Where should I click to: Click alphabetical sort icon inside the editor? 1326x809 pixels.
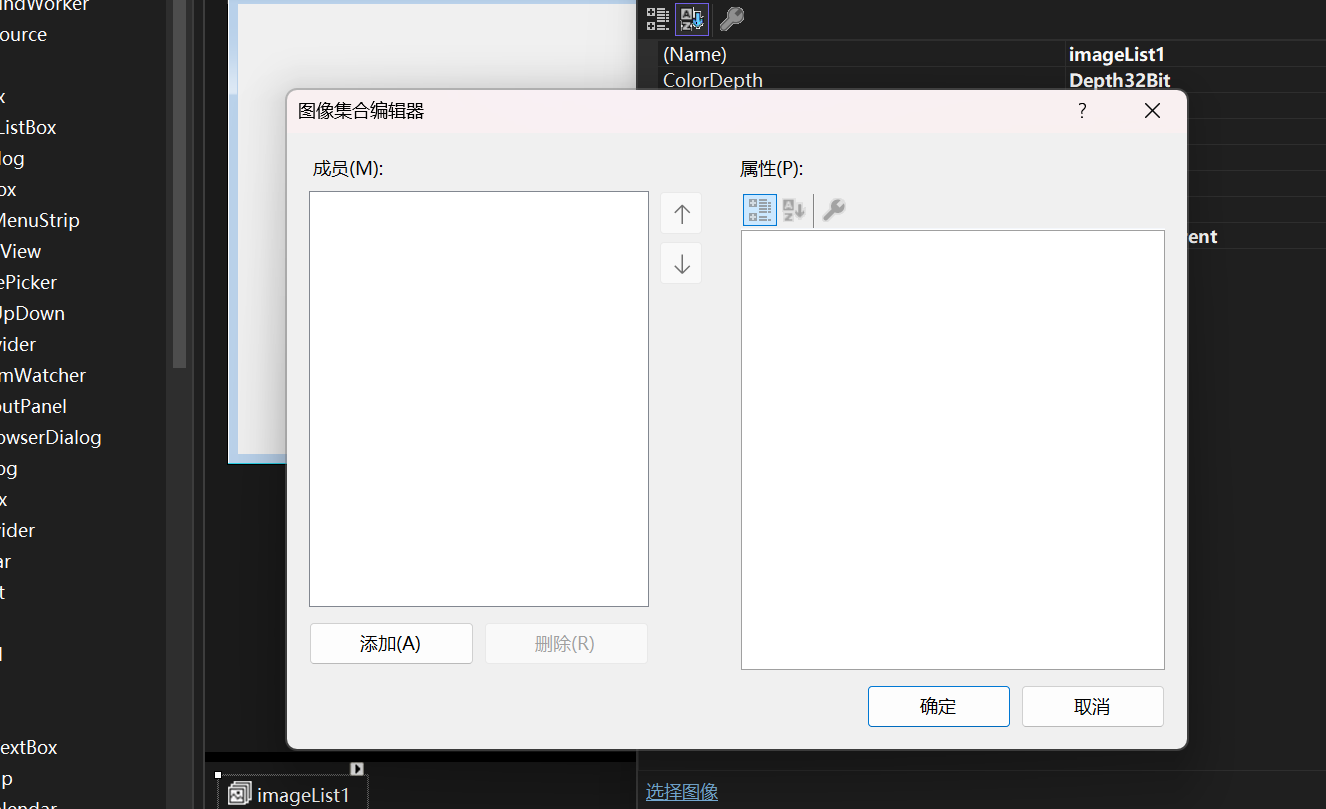[x=793, y=209]
